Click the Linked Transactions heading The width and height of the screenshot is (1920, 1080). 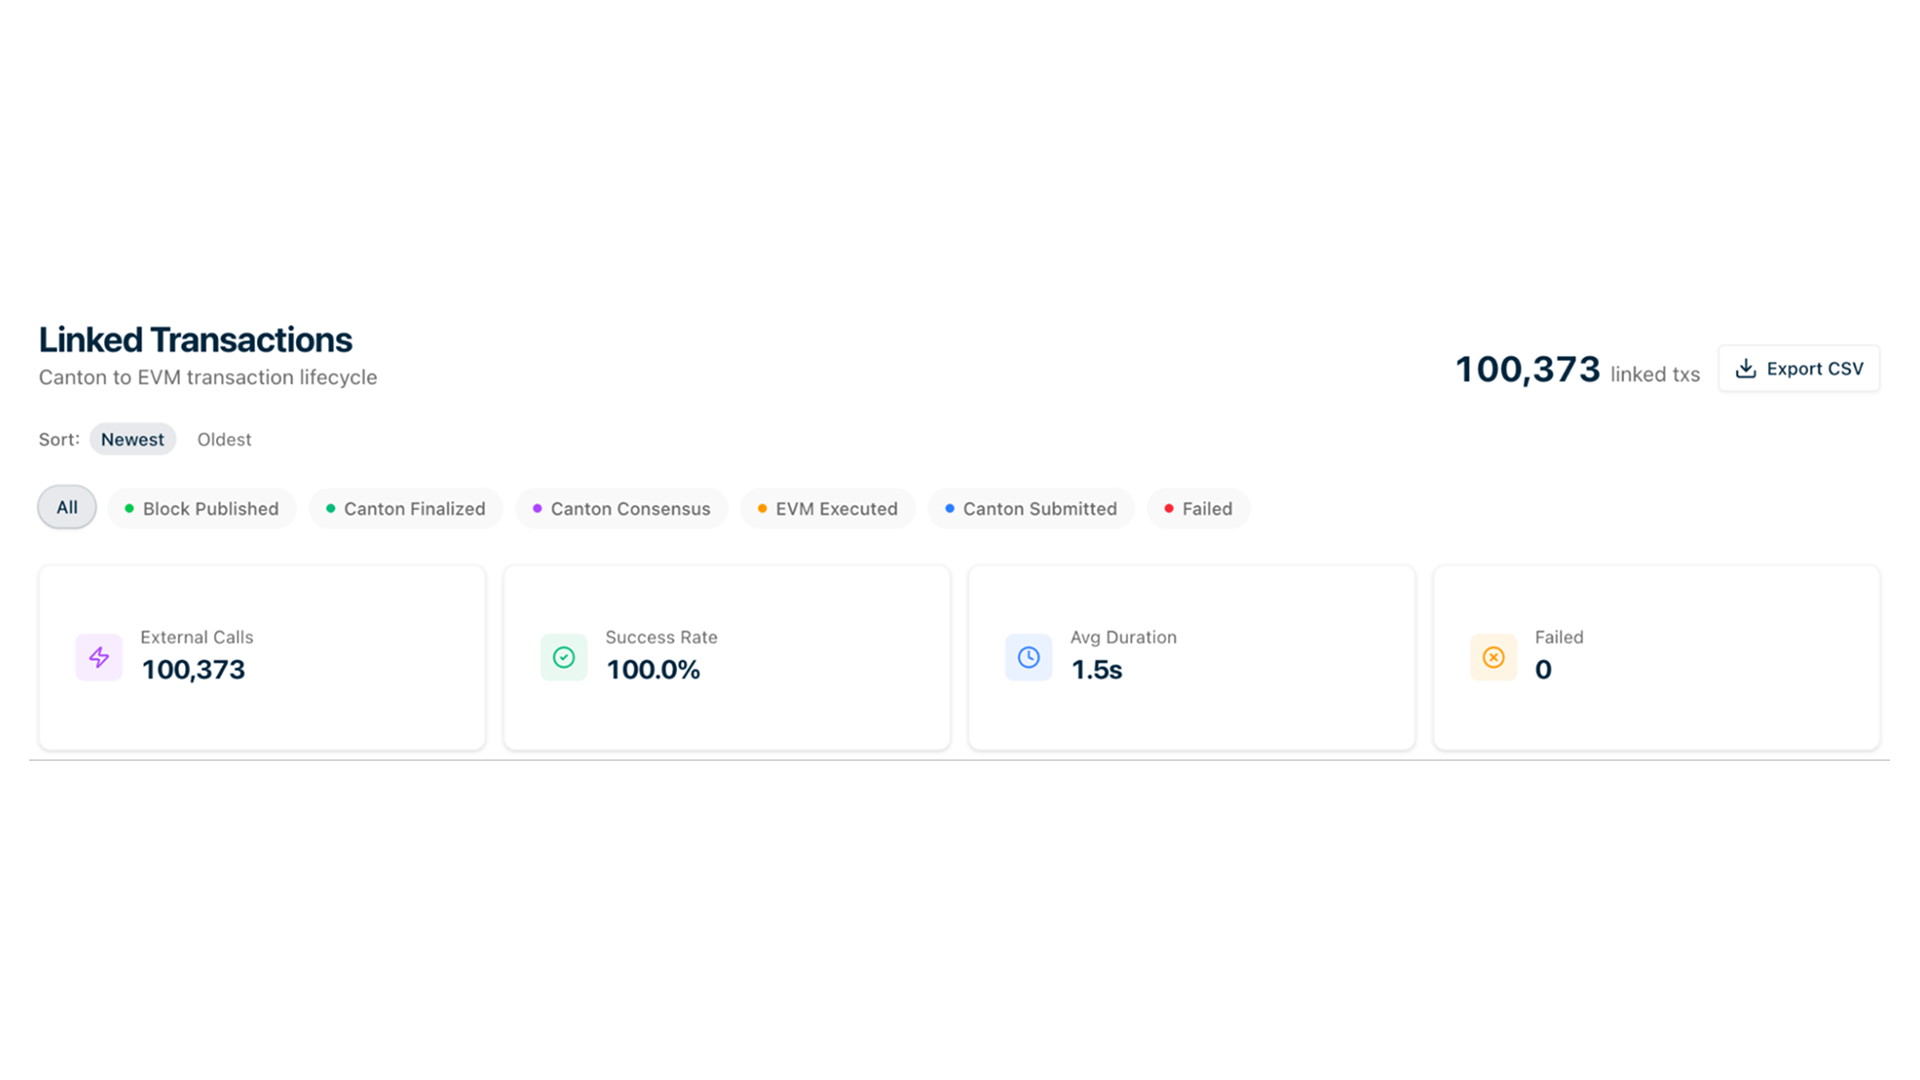pos(195,340)
